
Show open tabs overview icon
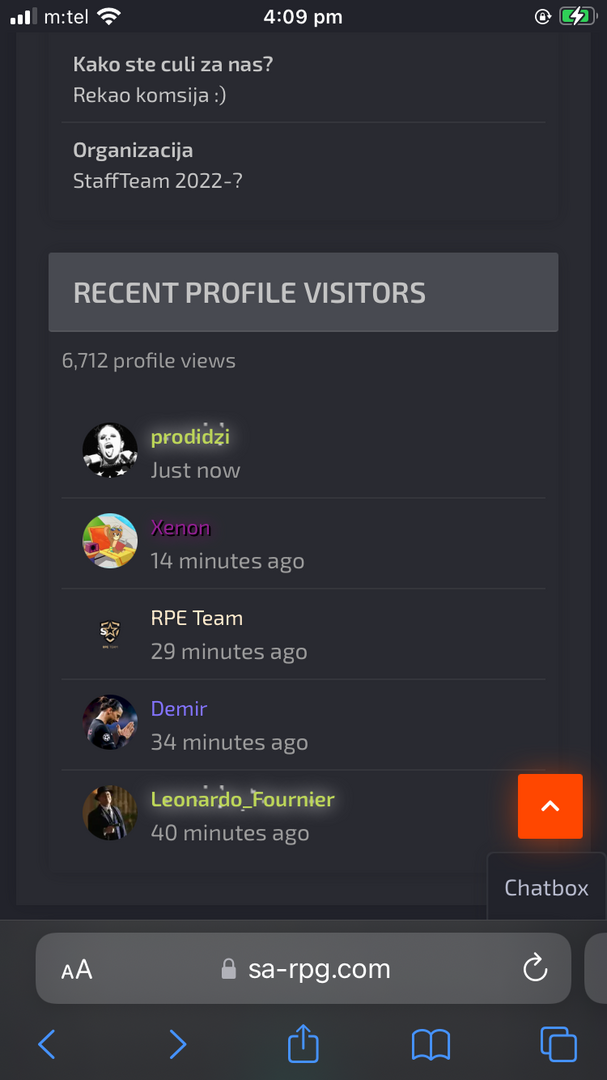coord(559,1044)
